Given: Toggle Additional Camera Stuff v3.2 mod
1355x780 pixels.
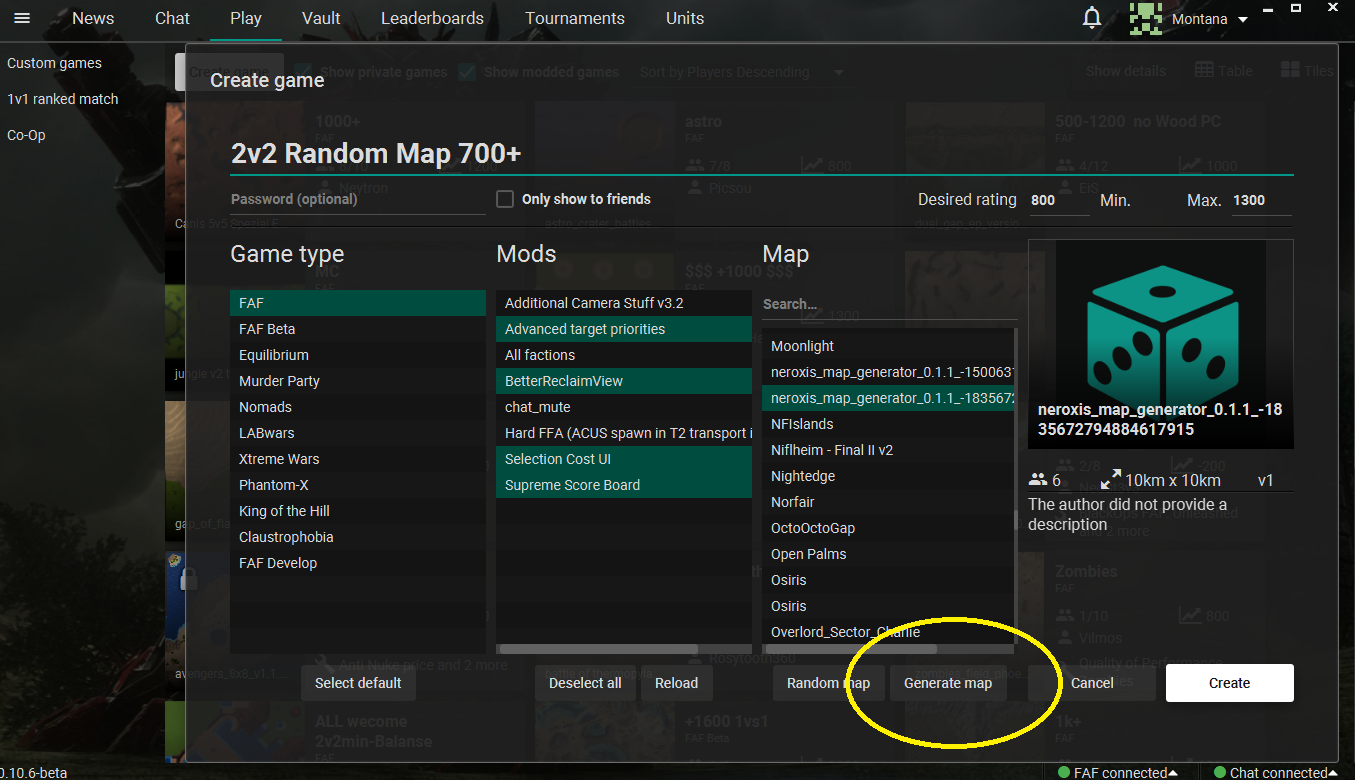Looking at the screenshot, I should coord(624,303).
